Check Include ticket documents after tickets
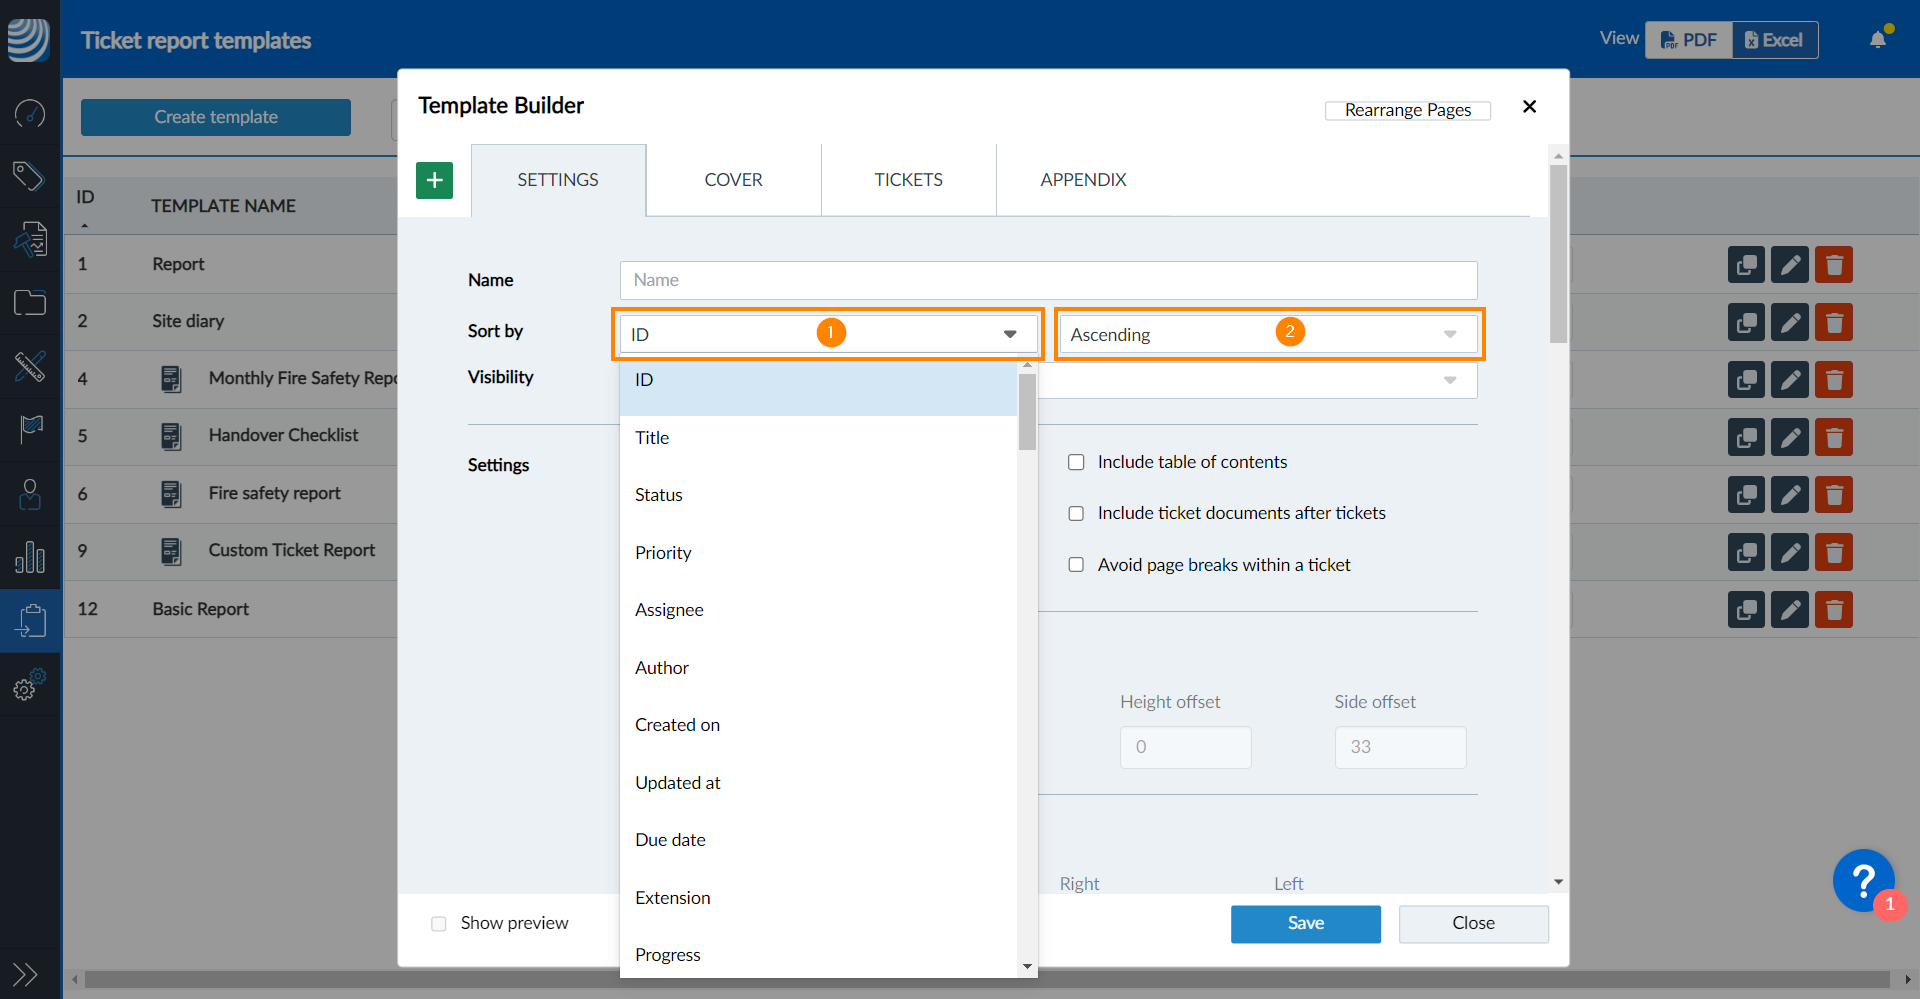This screenshot has width=1920, height=999. (1076, 513)
